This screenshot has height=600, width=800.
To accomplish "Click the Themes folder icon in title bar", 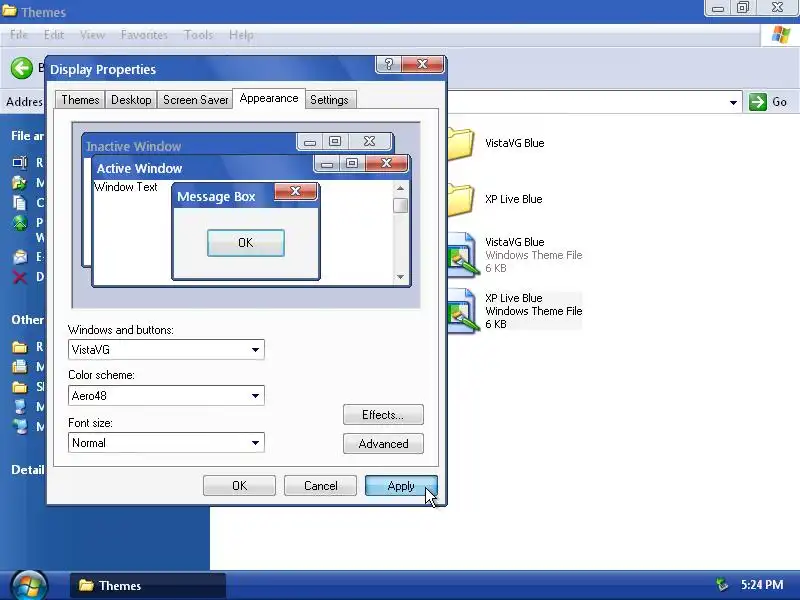I will pos(9,11).
